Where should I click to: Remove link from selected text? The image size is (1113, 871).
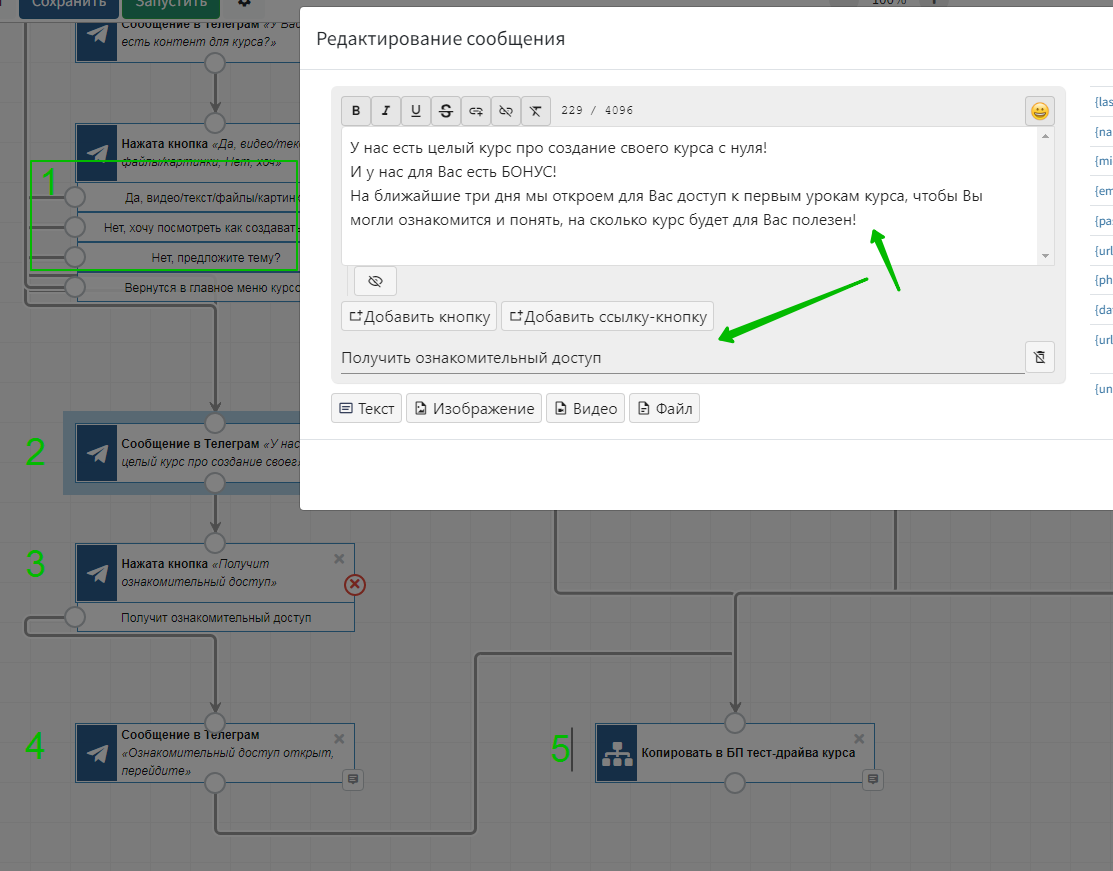pyautogui.click(x=506, y=111)
